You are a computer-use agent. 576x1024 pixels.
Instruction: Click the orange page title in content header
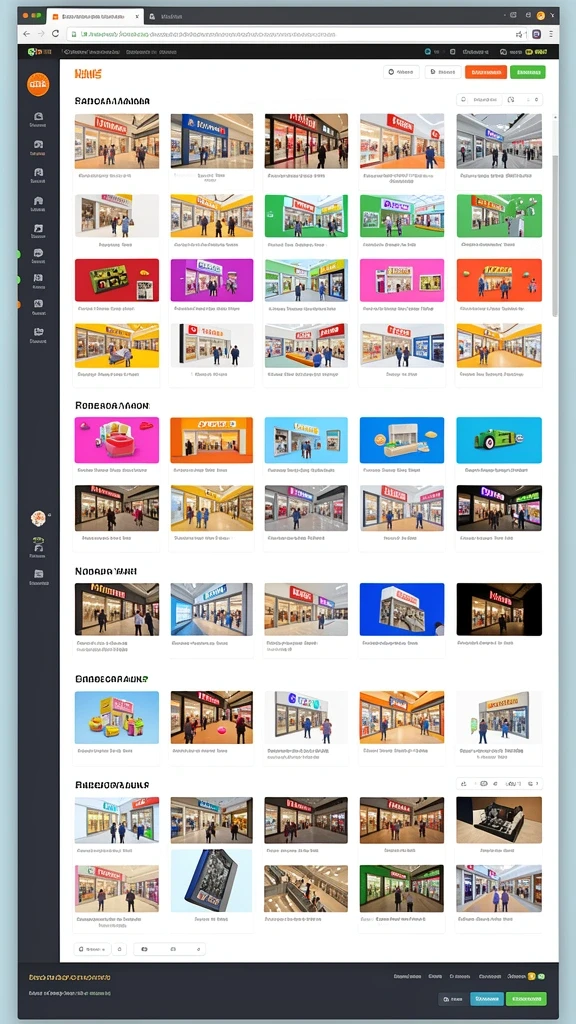pos(88,74)
